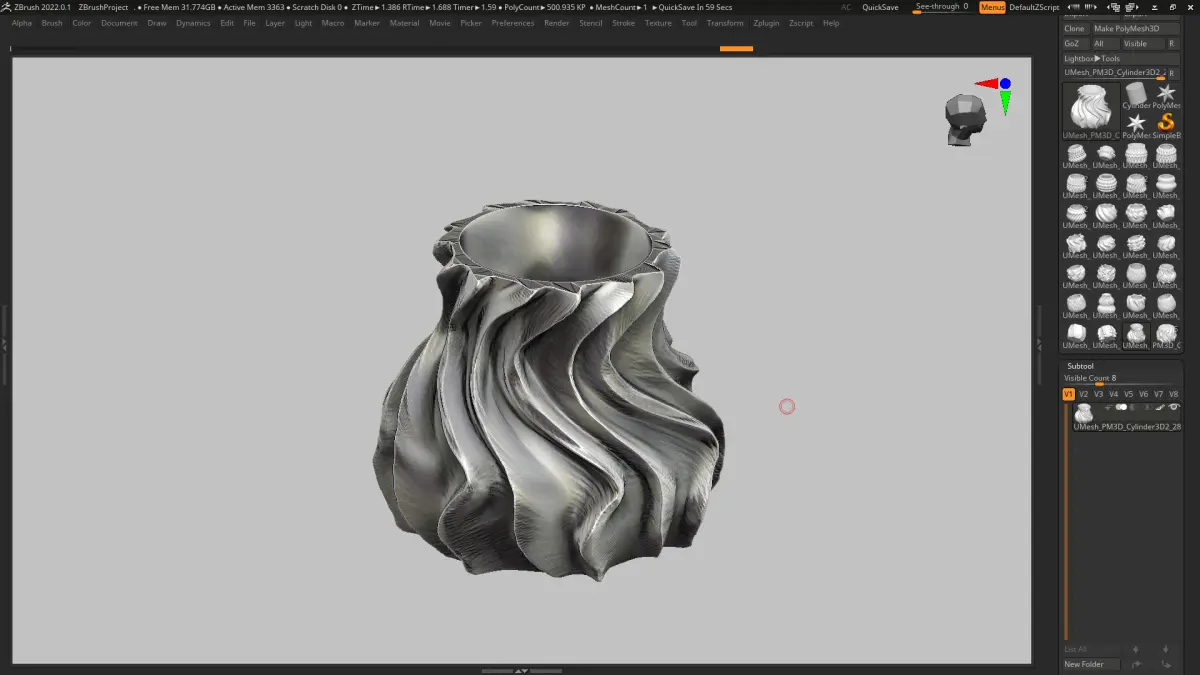1200x675 pixels.
Task: Expand the Subtool section header
Action: (x=1080, y=366)
